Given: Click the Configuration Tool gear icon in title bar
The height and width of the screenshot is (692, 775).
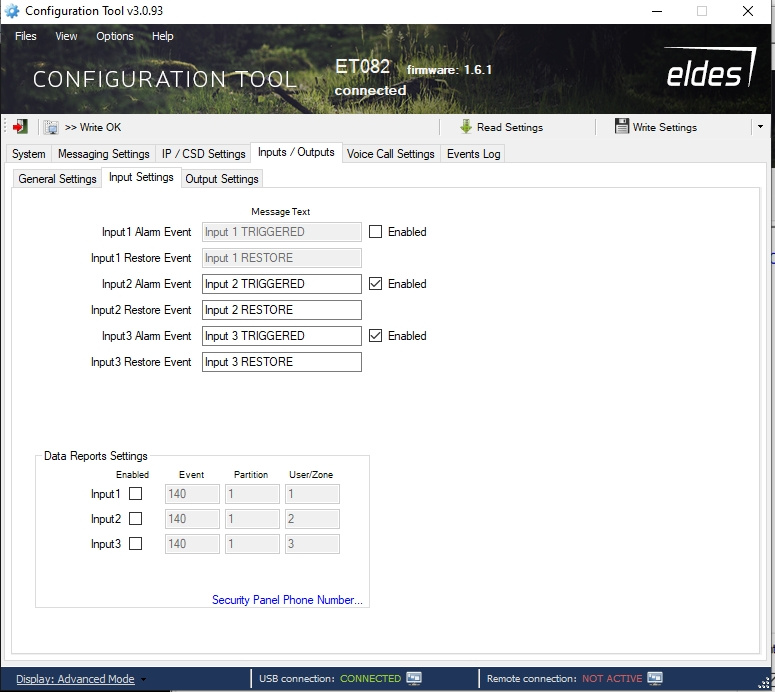Looking at the screenshot, I should tap(12, 11).
